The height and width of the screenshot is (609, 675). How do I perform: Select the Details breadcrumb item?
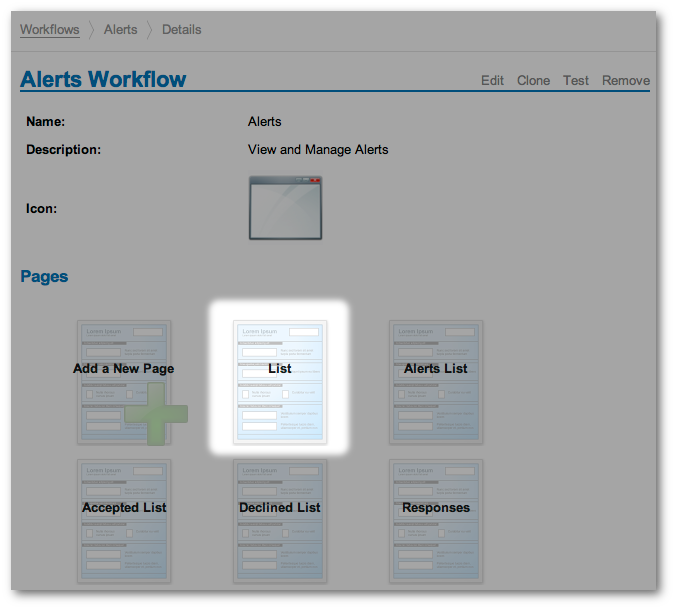coord(182,30)
